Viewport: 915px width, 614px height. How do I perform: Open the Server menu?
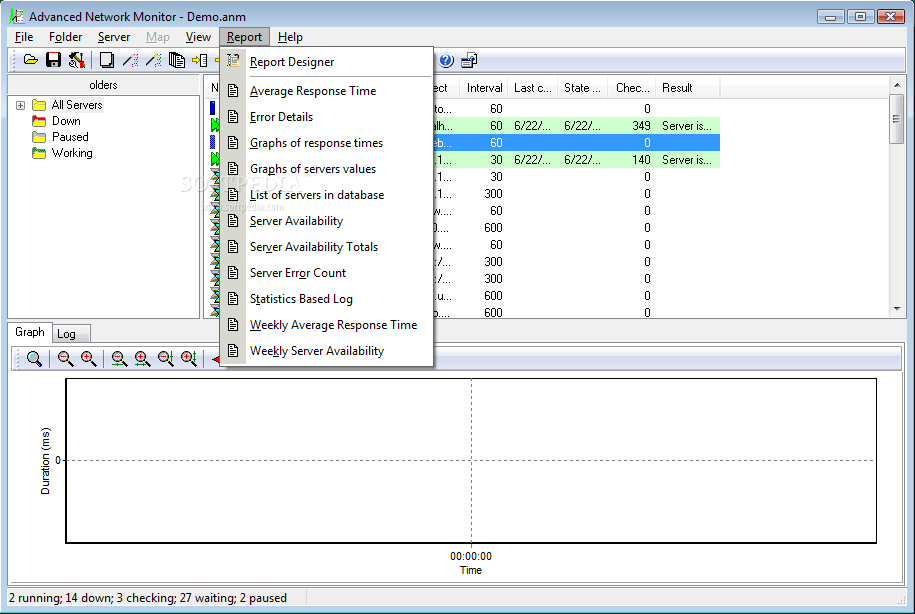[114, 37]
